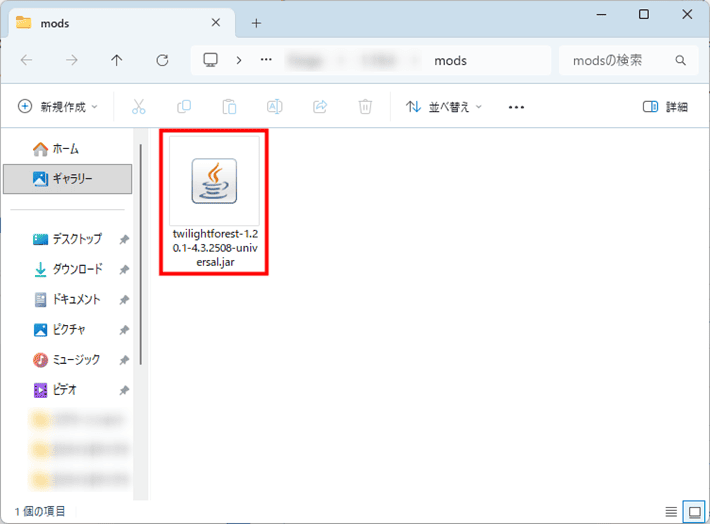
Task: Expand the address bar chevron after PC icon
Action: click(239, 60)
